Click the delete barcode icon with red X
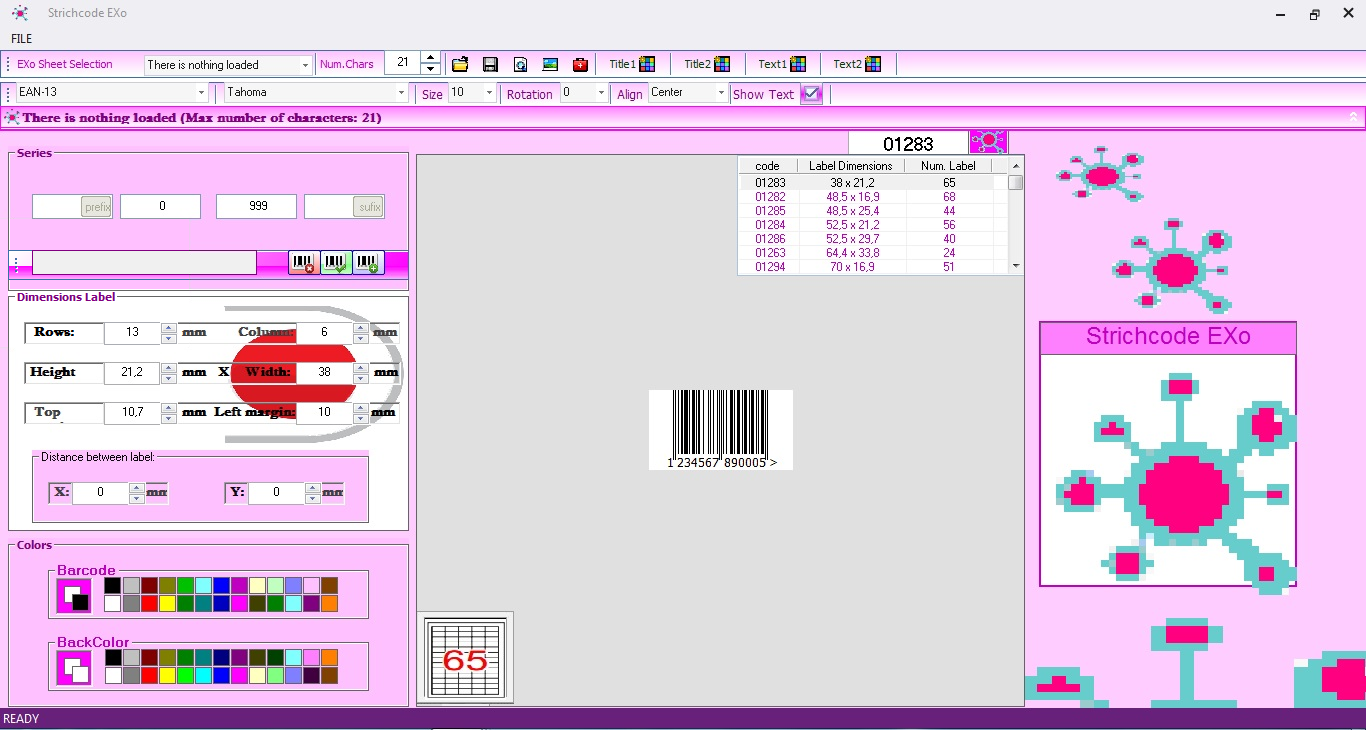1366x730 pixels. 304,263
